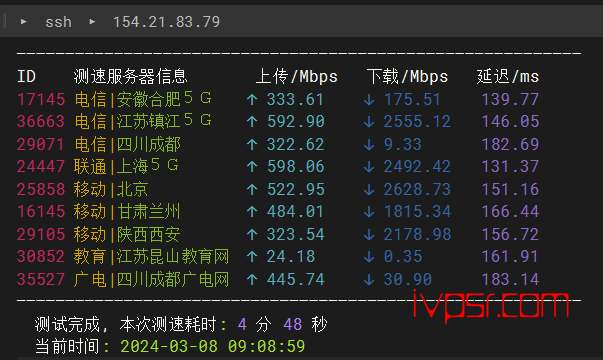Click download value 2555.12
Viewport: 603px width, 360px height.
point(417,121)
